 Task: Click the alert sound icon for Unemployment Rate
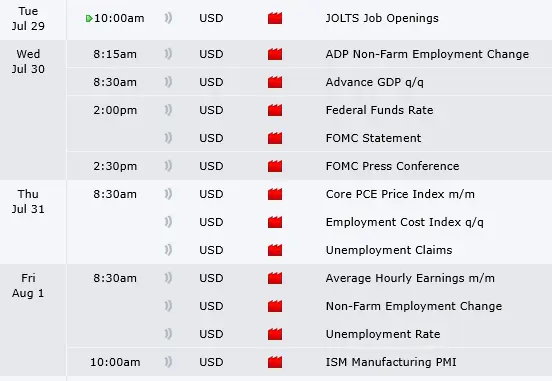(x=168, y=334)
